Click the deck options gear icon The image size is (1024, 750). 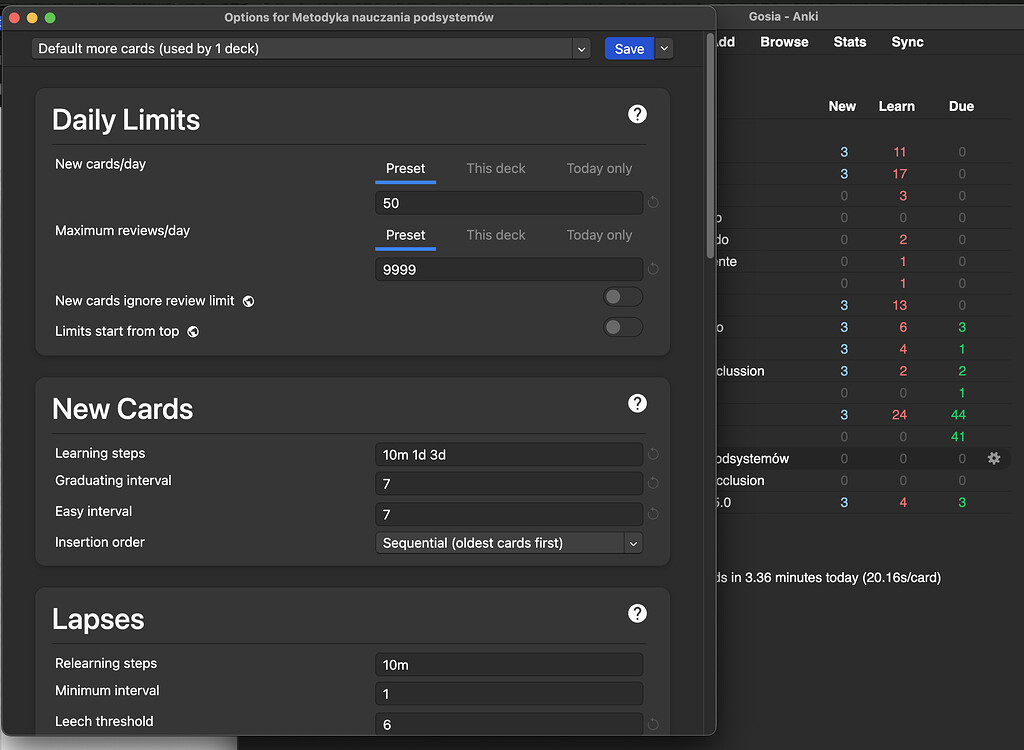[x=993, y=458]
